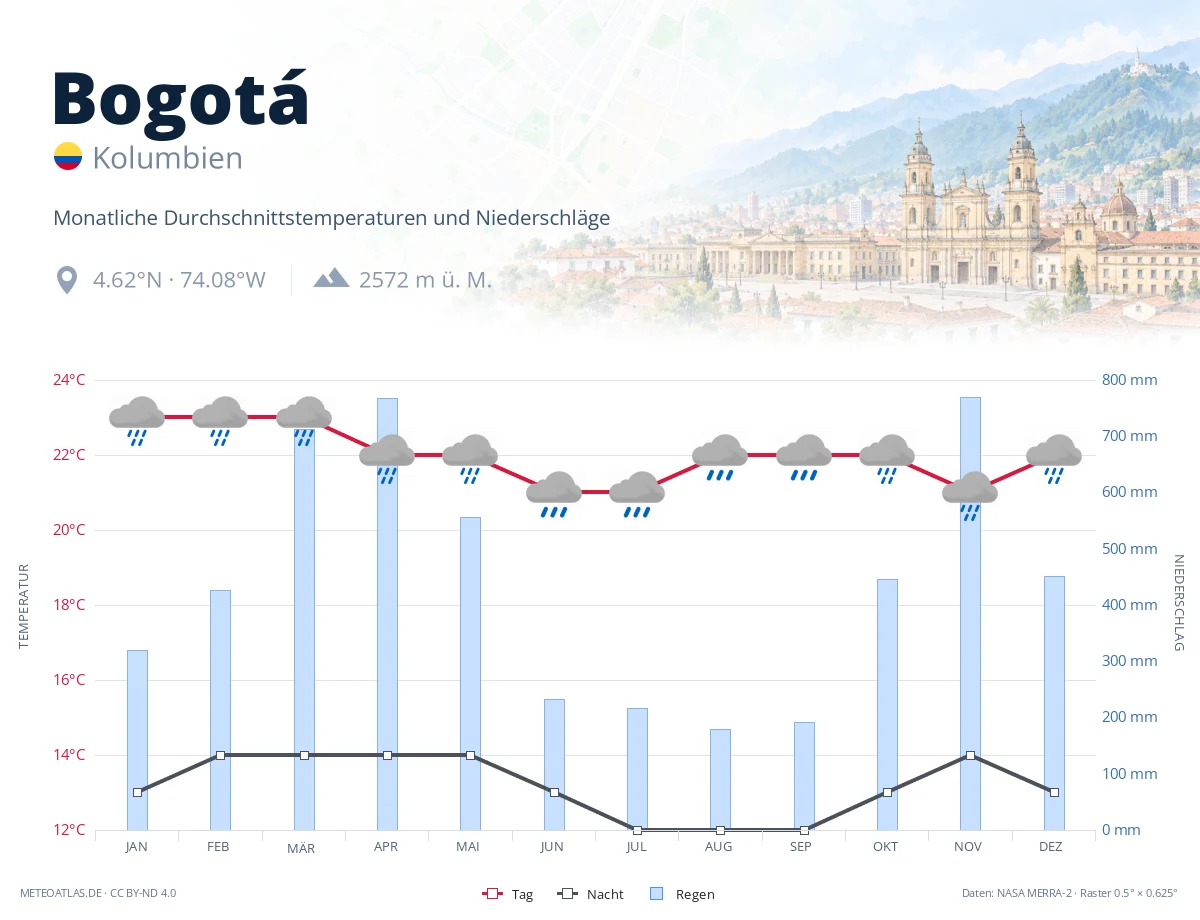Viewport: 1200px width, 920px height.
Task: Click the 12°C axis label
Action: (x=69, y=830)
